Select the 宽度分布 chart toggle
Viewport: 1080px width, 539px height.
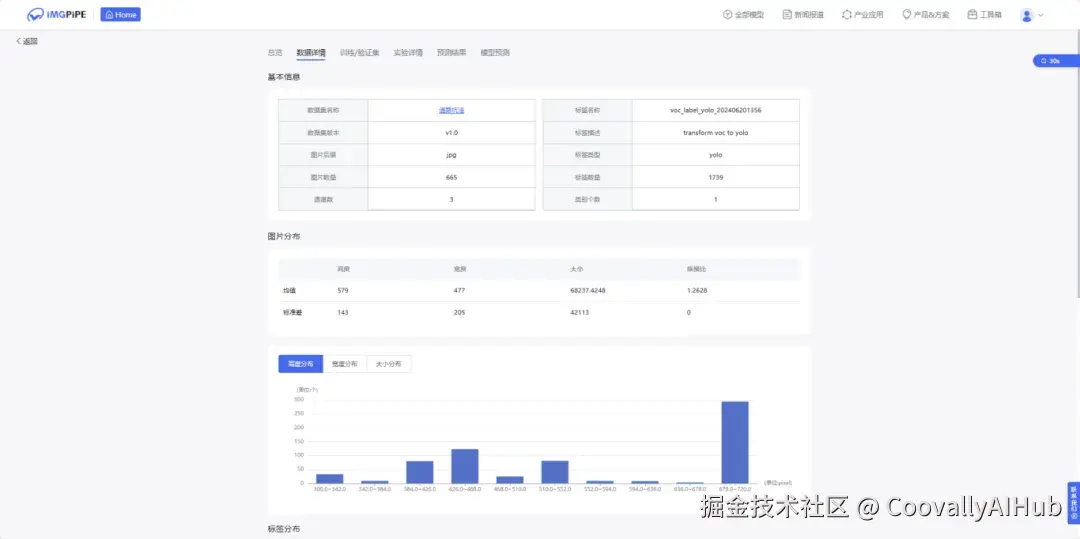coord(344,364)
